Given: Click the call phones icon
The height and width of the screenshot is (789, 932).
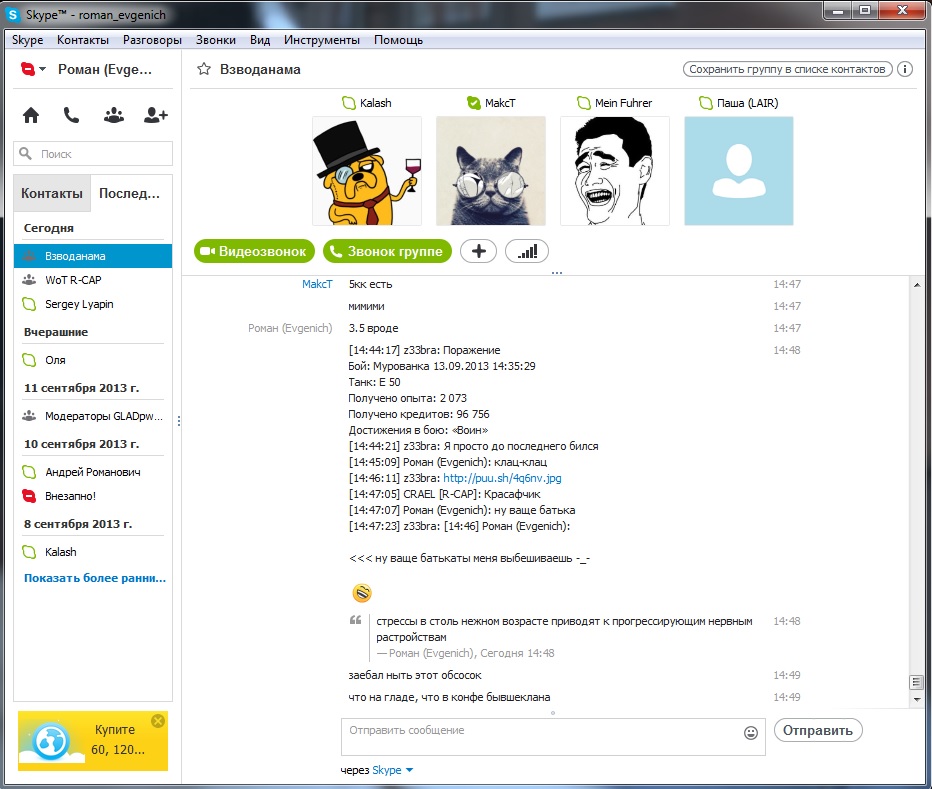Looking at the screenshot, I should [x=71, y=115].
